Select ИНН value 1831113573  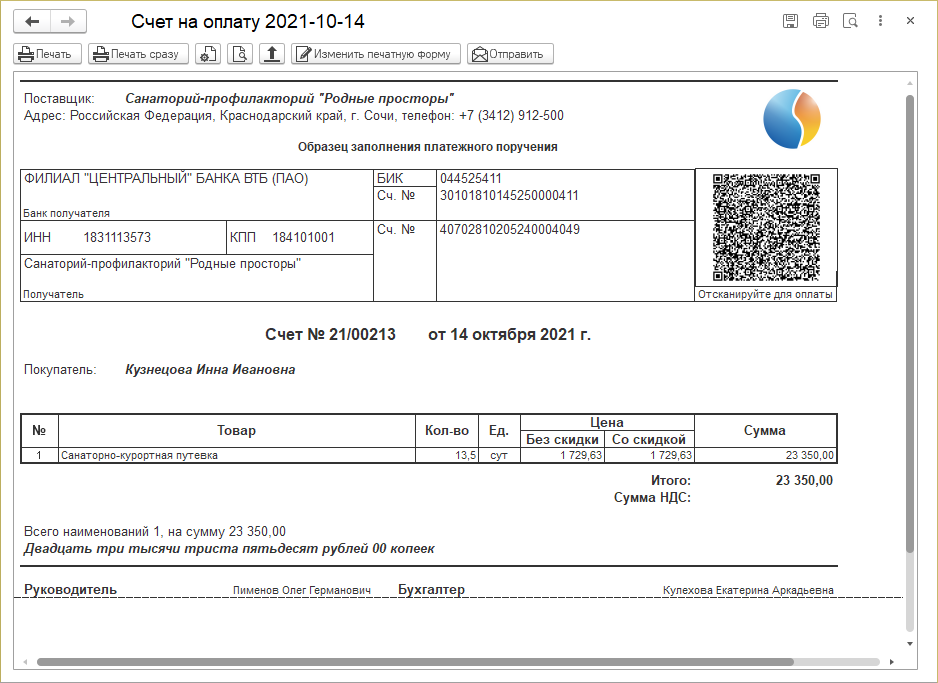point(117,237)
